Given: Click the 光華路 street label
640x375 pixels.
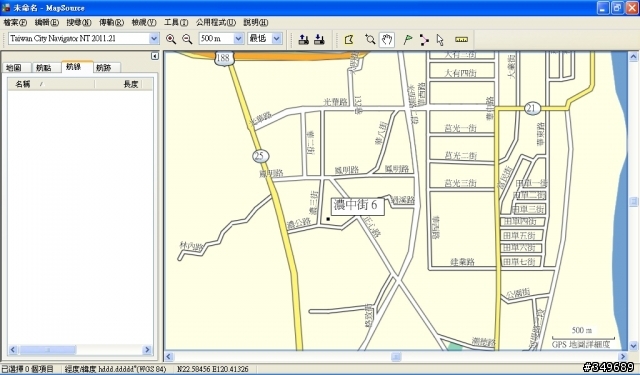Looking at the screenshot, I should click(x=336, y=102).
